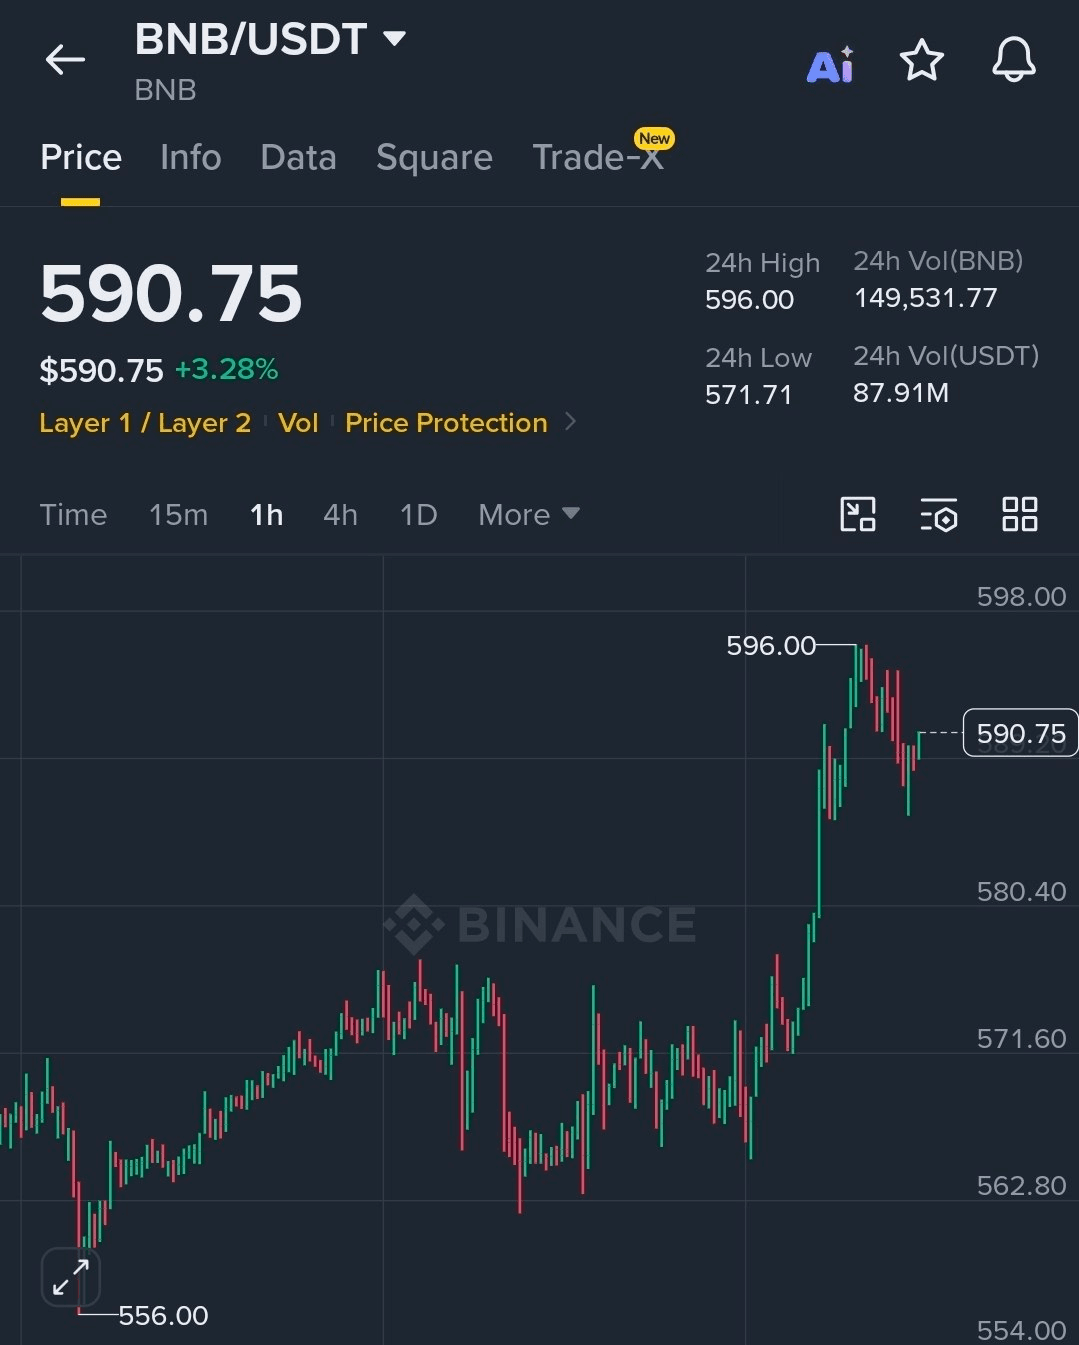This screenshot has width=1079, height=1345.
Task: Tap the back arrow icon
Action: 65,60
